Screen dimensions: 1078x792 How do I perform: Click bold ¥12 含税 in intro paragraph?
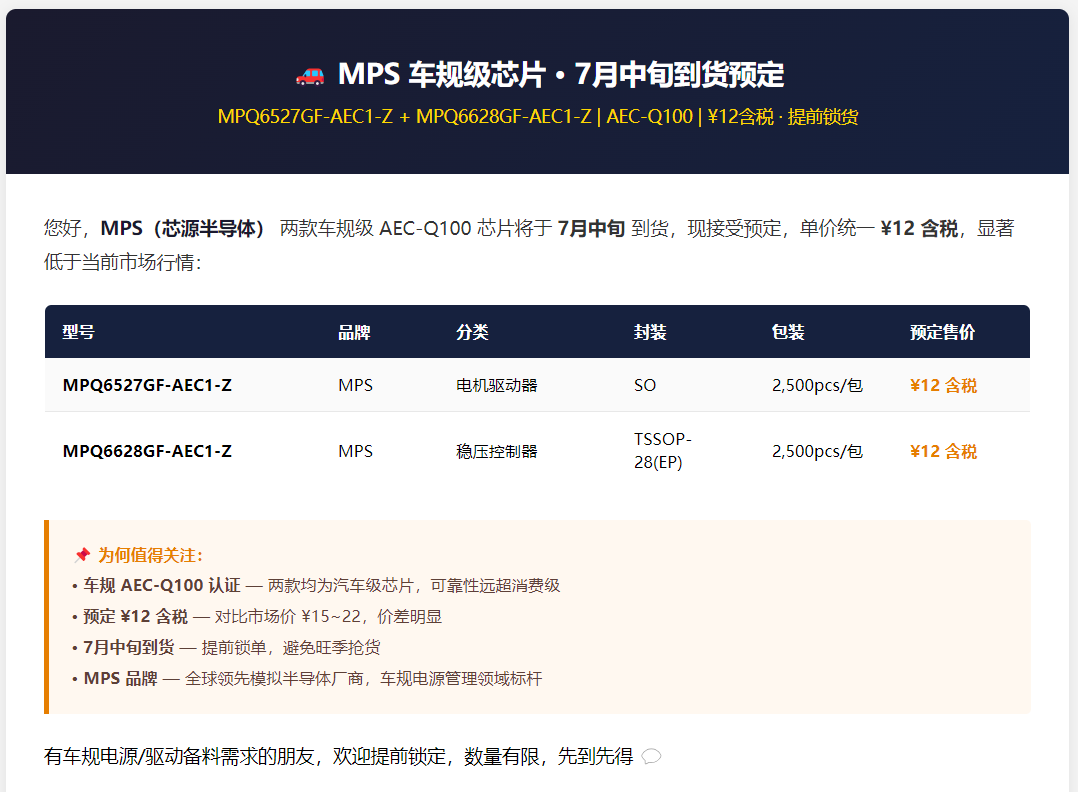[919, 228]
